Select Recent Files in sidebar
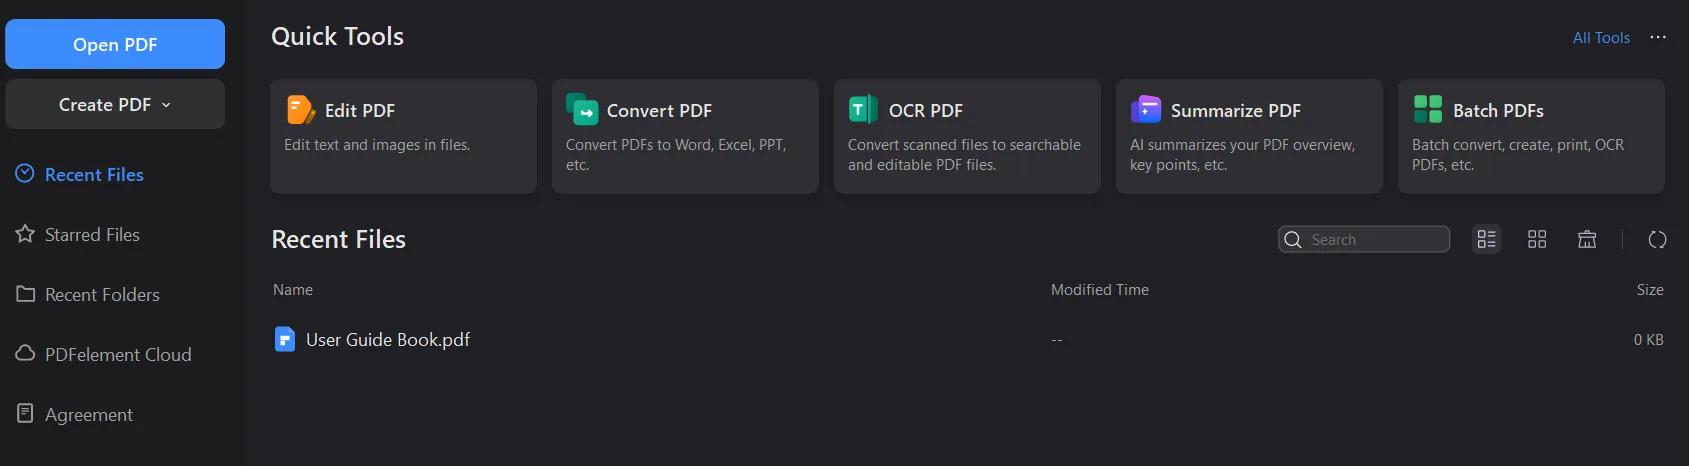 click(x=94, y=175)
